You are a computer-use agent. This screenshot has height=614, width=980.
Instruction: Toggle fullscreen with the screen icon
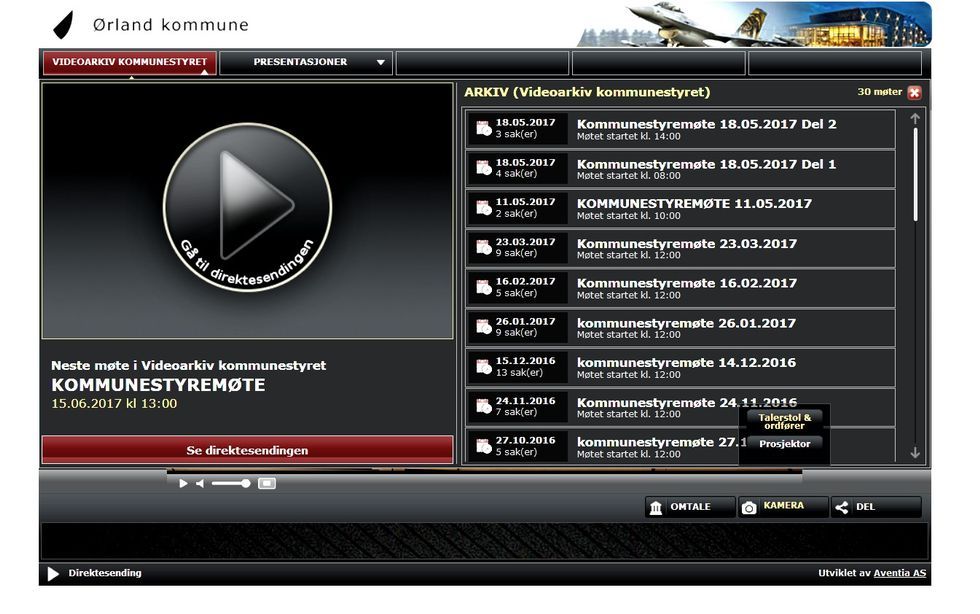(x=267, y=484)
